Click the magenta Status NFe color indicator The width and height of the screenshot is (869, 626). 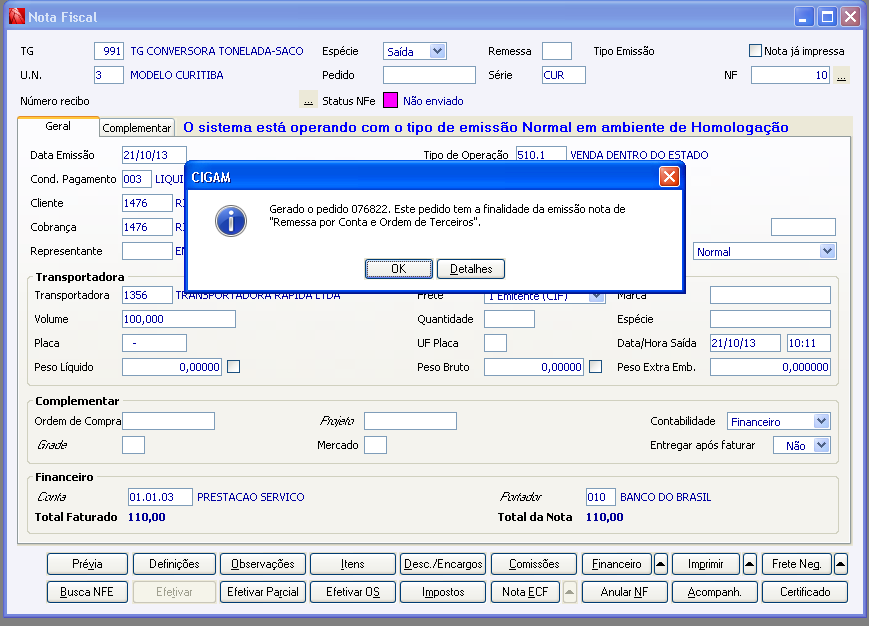tap(390, 100)
